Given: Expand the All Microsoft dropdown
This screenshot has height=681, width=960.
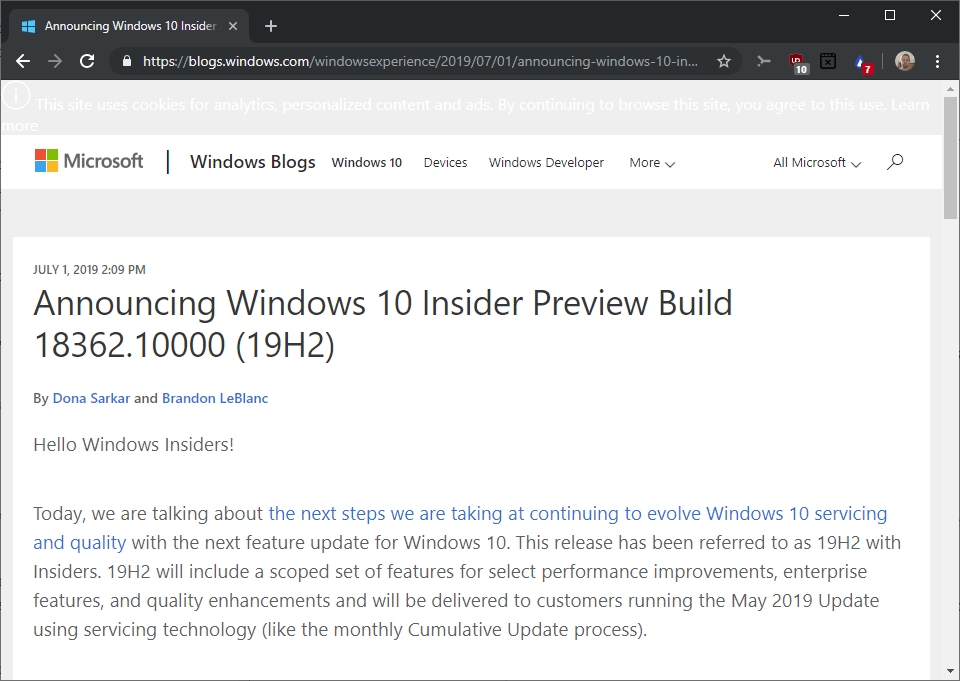Looking at the screenshot, I should click(817, 162).
